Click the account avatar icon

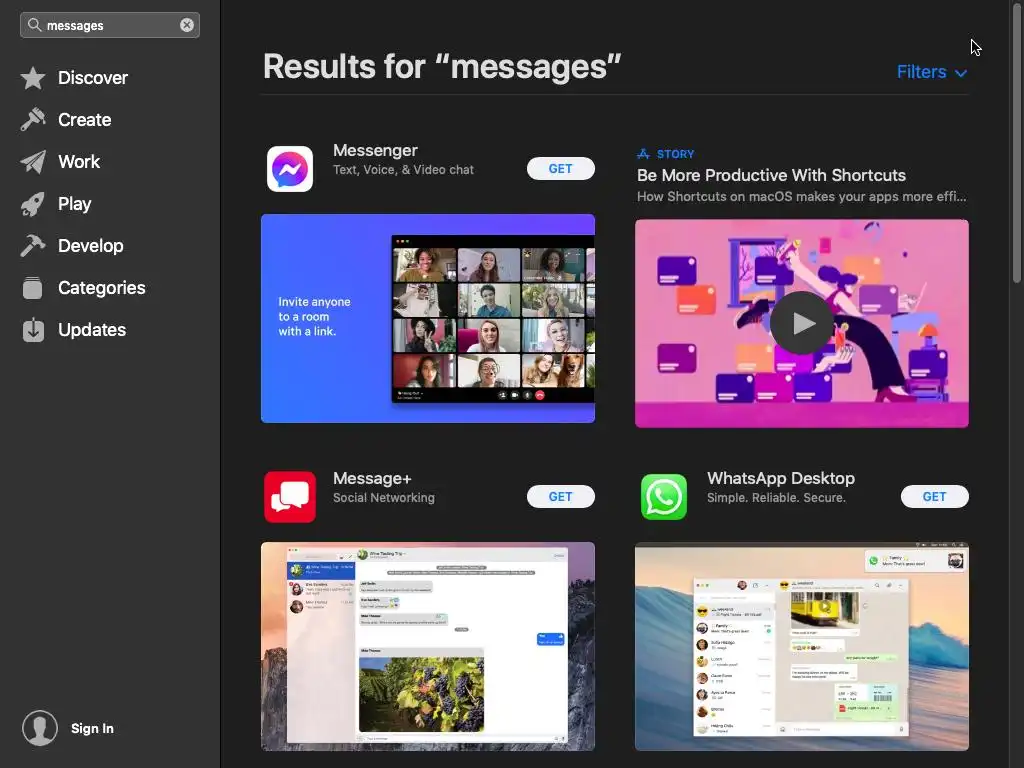click(x=40, y=728)
